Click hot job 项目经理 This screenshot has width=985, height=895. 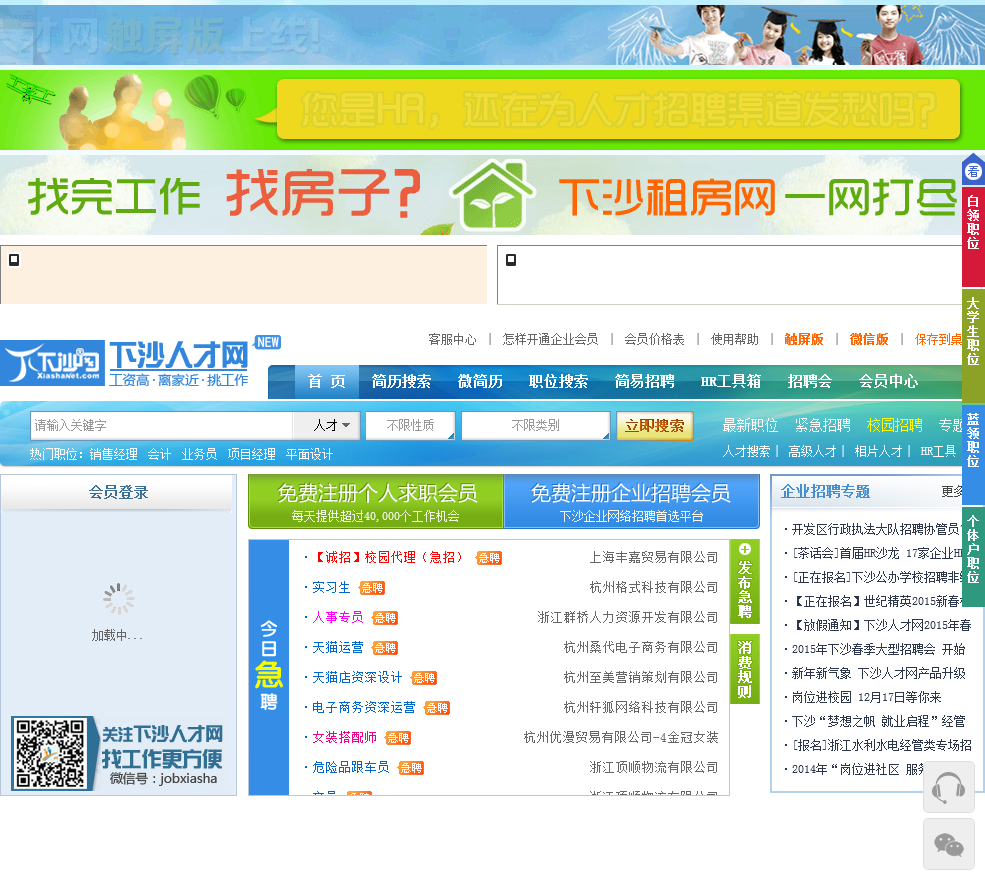(x=251, y=455)
